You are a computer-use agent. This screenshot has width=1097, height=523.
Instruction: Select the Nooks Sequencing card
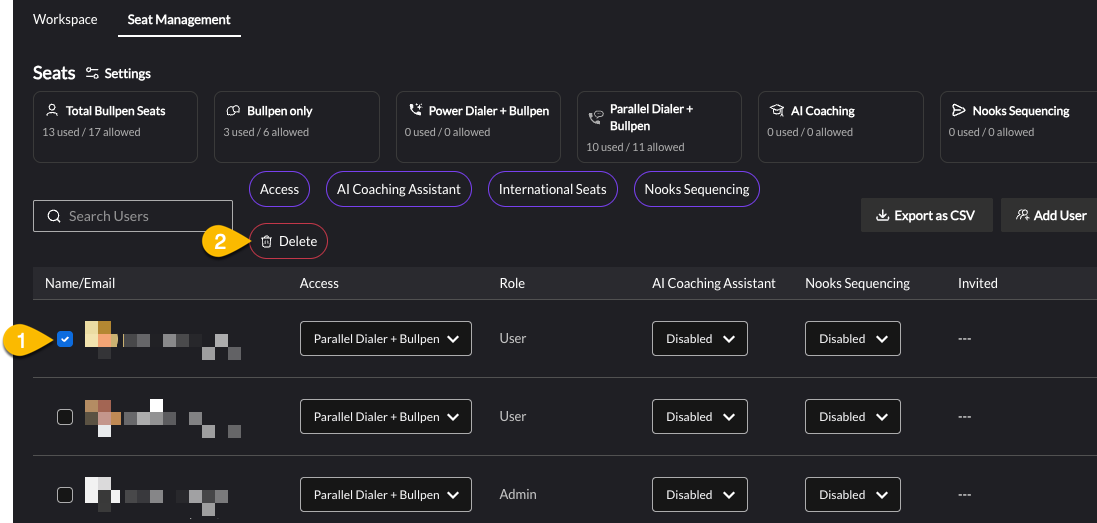tap(1019, 127)
